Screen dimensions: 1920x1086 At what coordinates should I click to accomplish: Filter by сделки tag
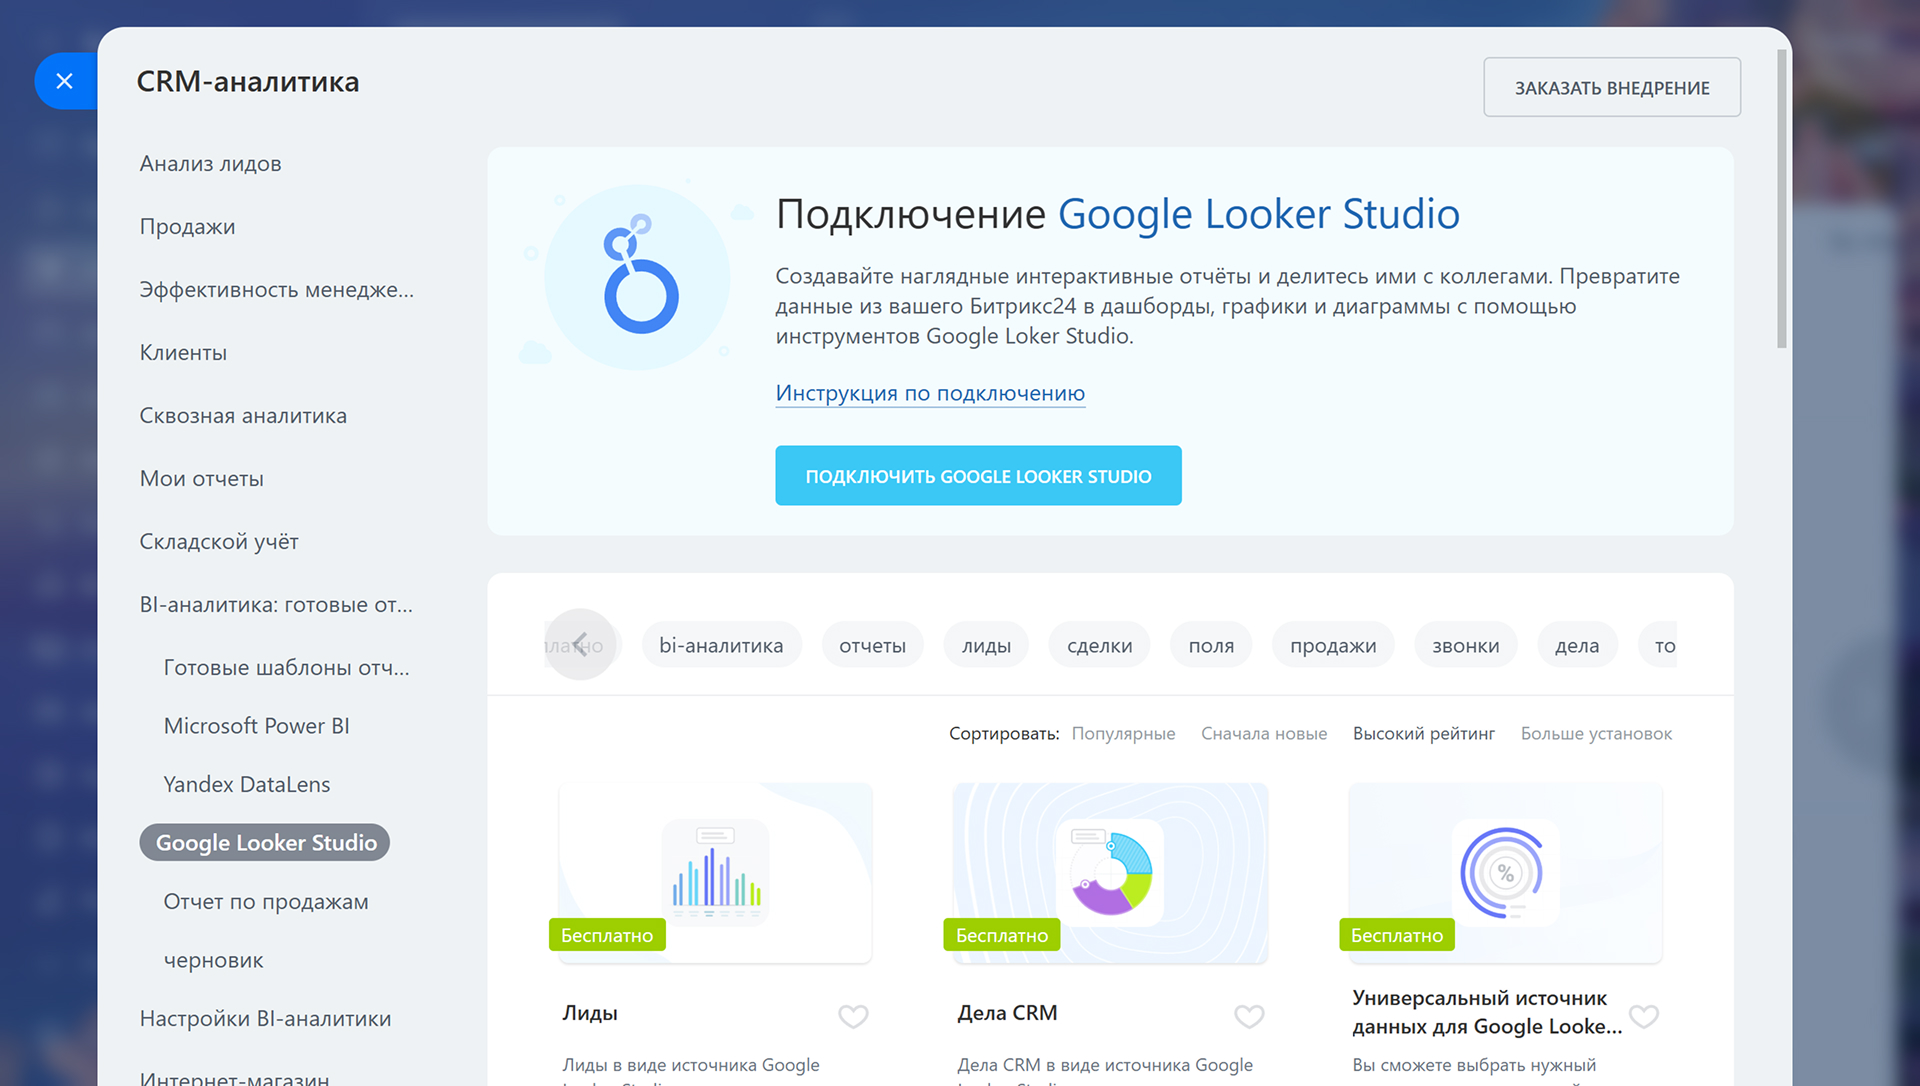click(1099, 646)
